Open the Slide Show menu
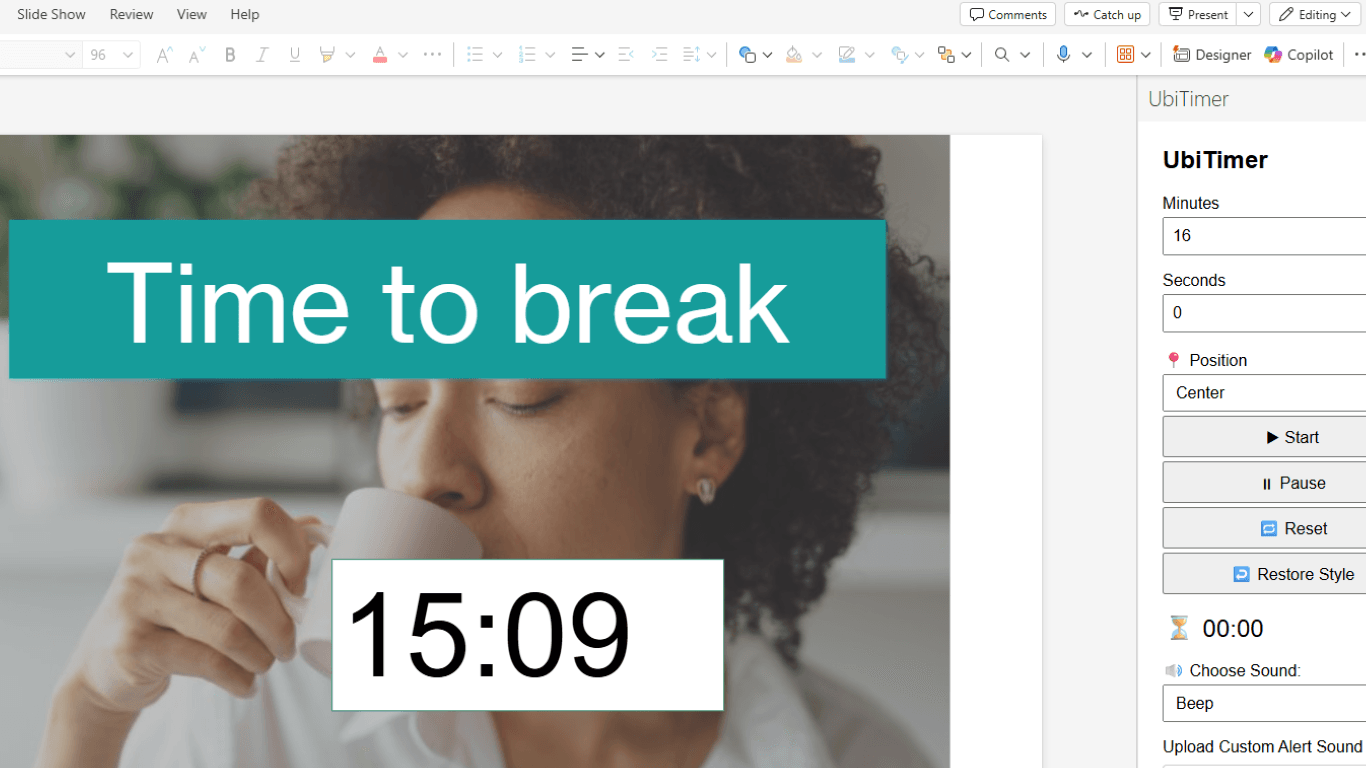 point(51,14)
